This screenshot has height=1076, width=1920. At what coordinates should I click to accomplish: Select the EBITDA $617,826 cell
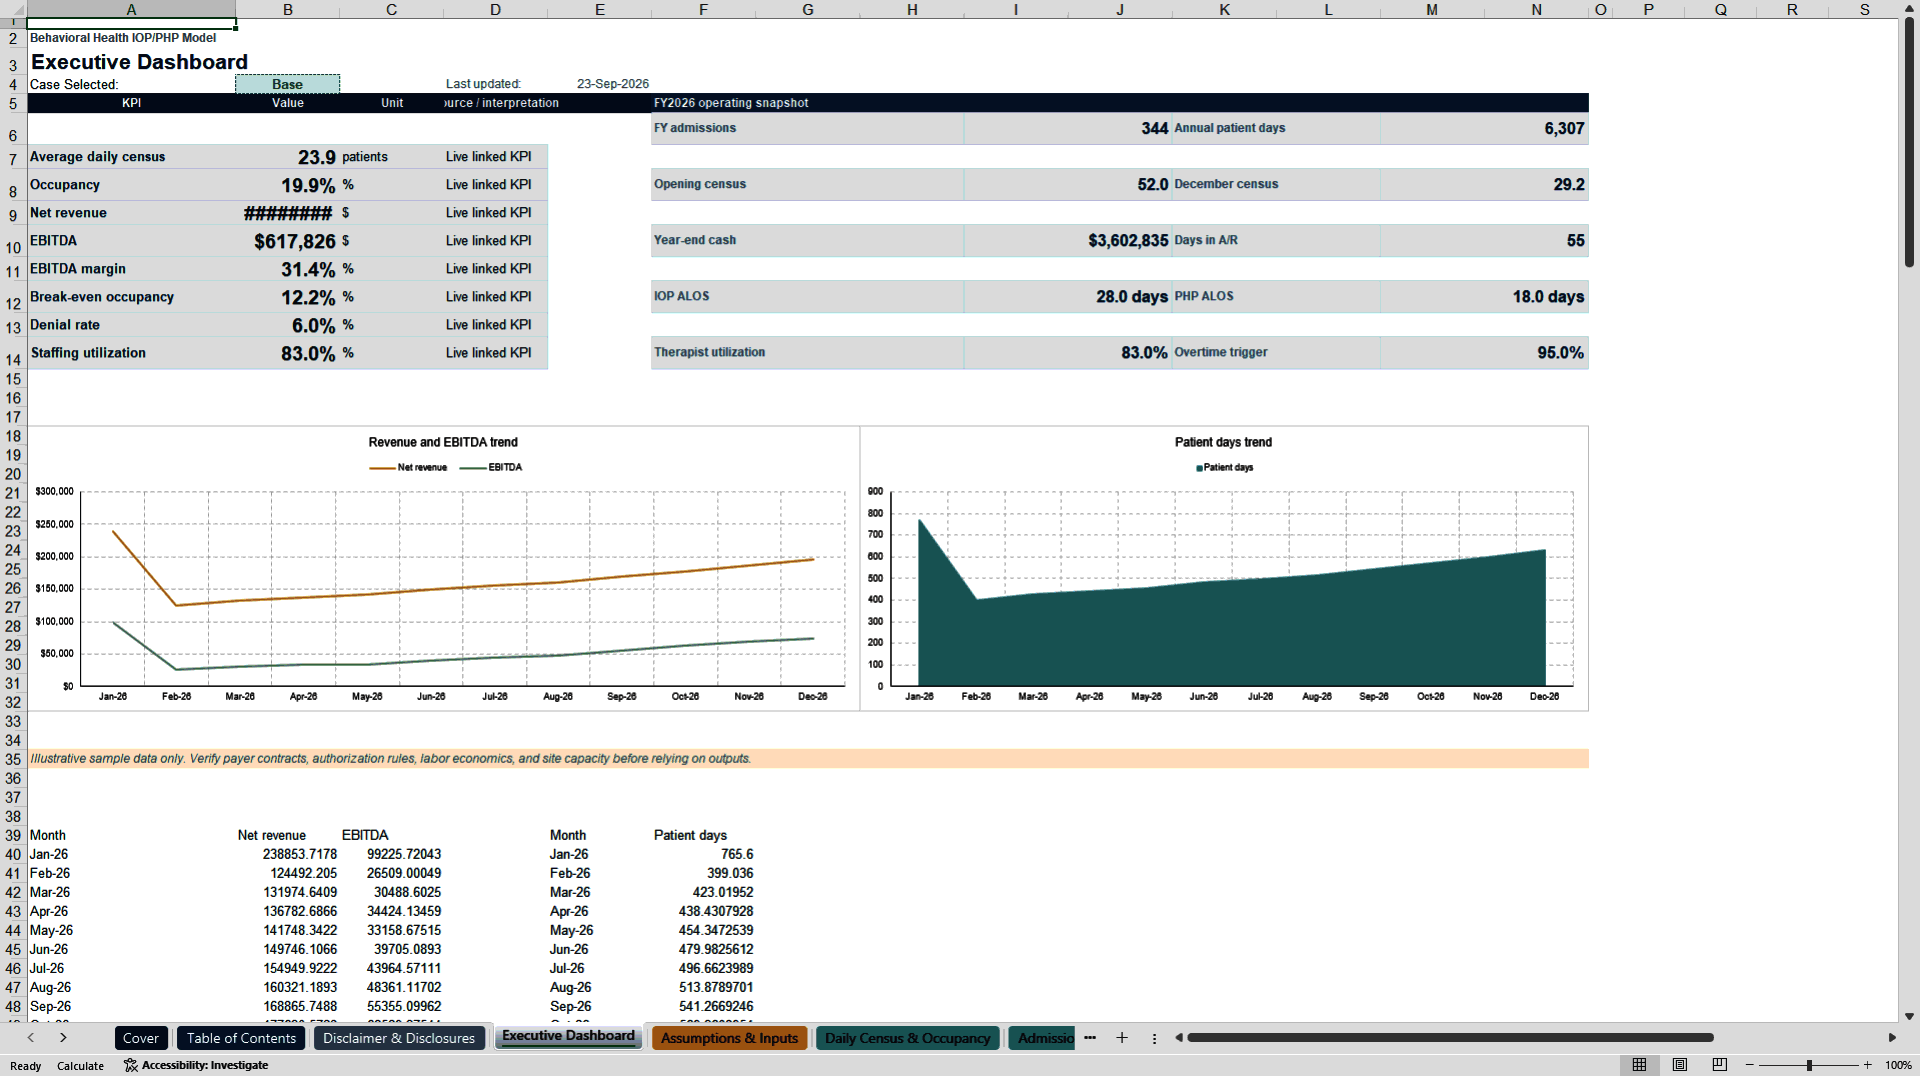pos(288,241)
